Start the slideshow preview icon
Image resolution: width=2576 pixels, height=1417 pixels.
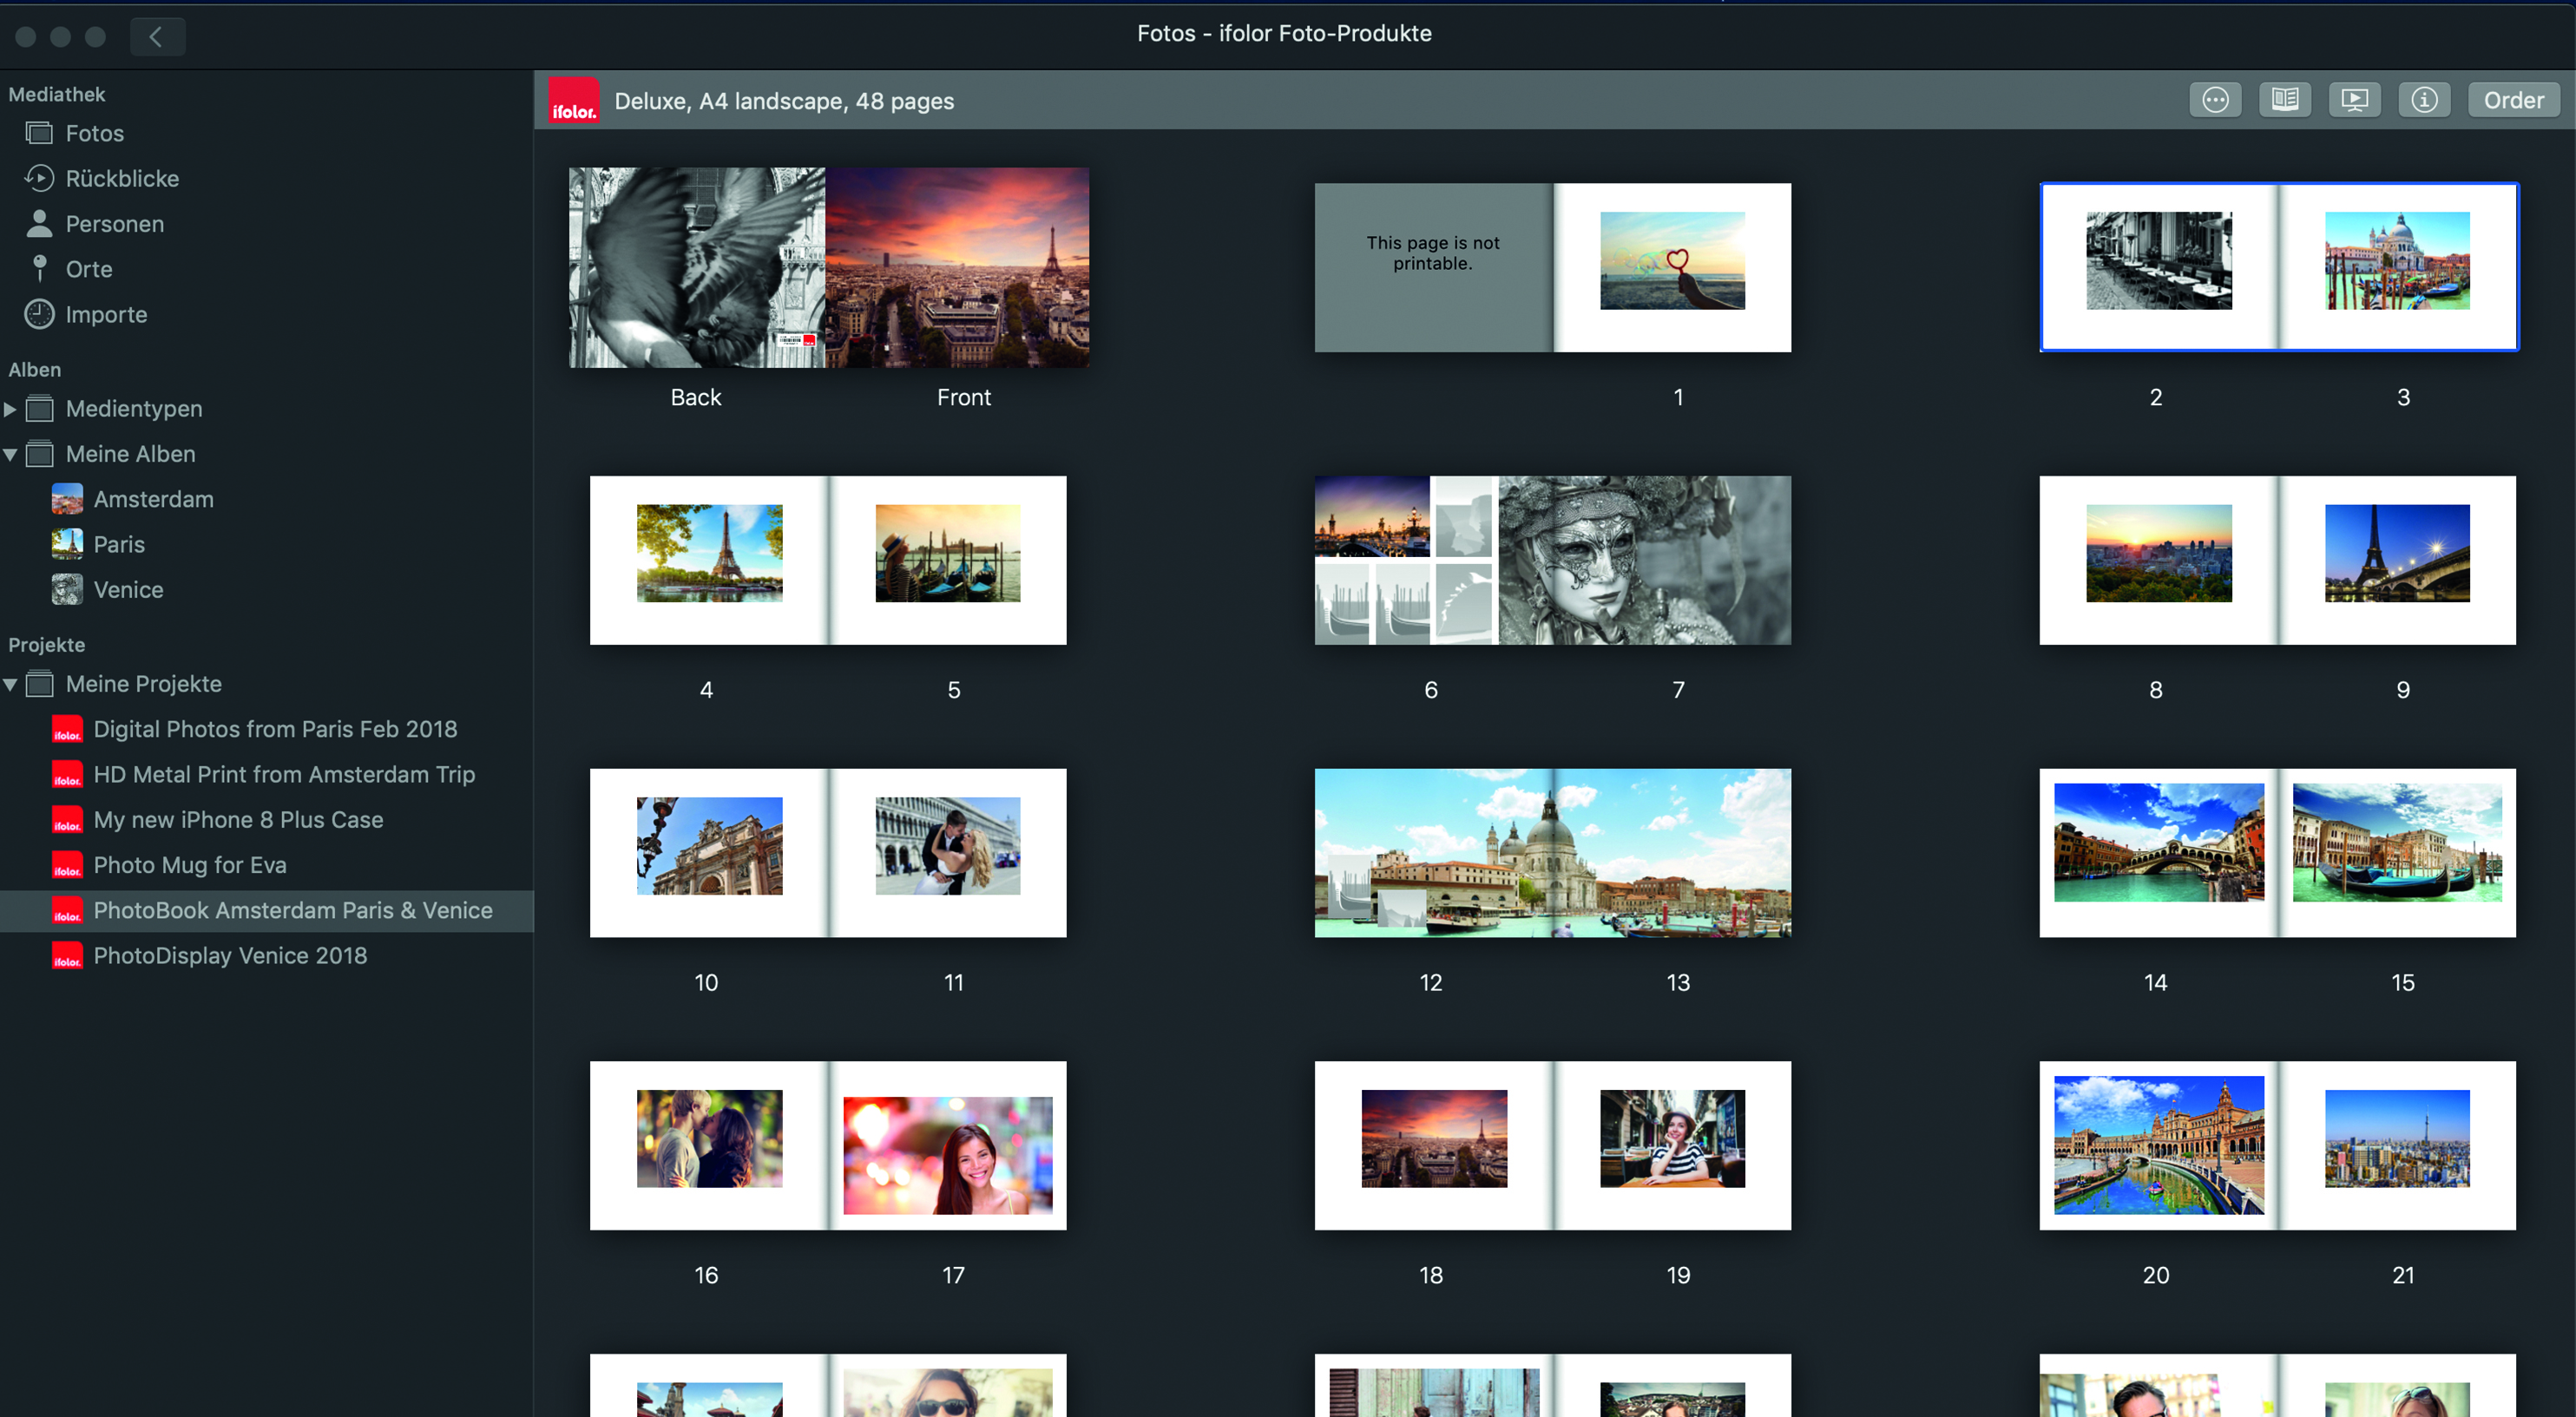[2354, 100]
